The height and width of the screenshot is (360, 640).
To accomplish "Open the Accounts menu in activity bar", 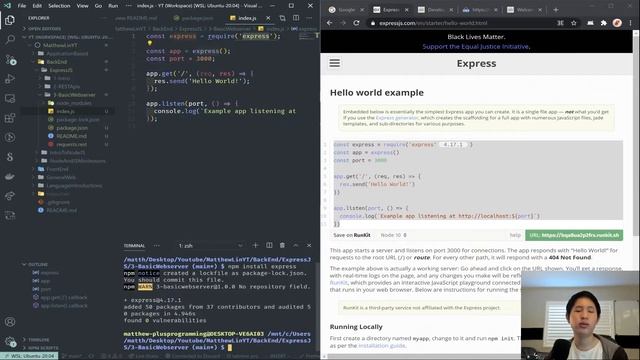I will (10, 322).
